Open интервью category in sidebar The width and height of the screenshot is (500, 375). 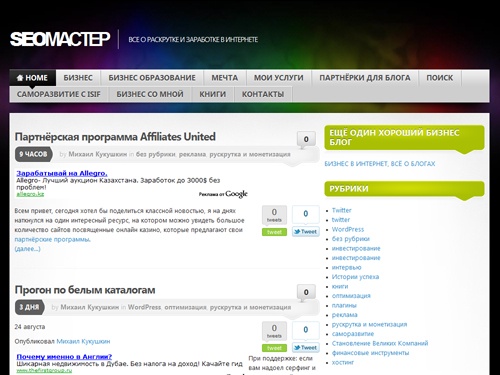click(x=346, y=267)
